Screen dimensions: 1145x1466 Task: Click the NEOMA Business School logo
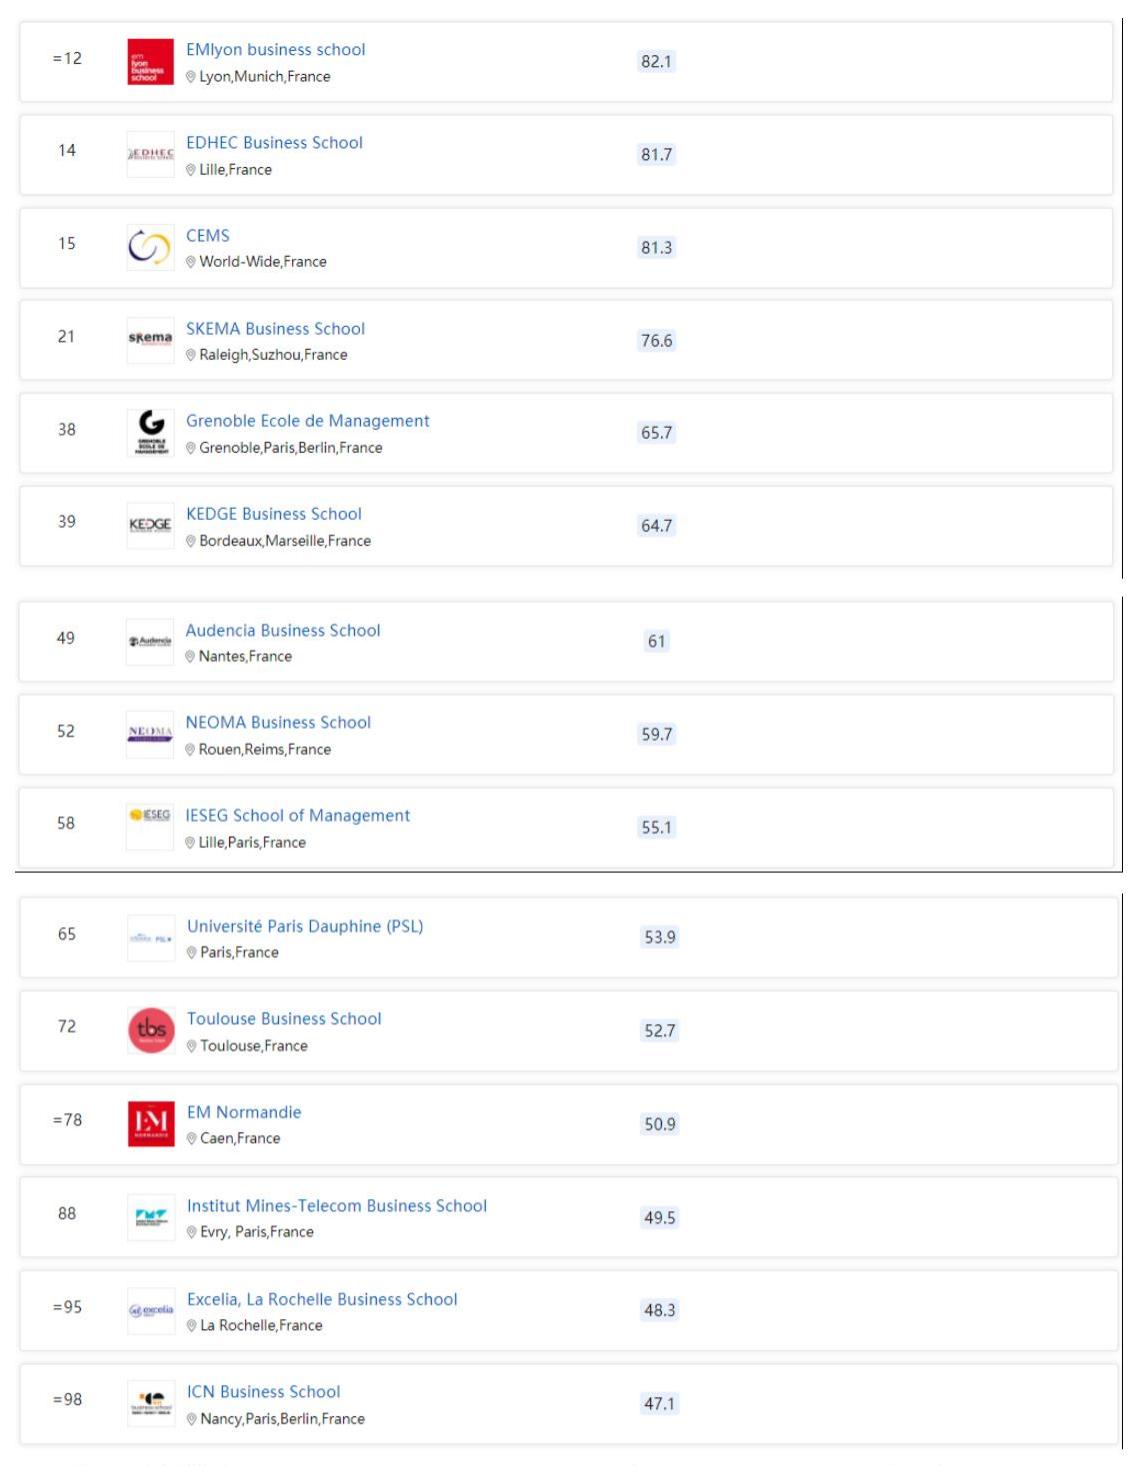coord(150,734)
